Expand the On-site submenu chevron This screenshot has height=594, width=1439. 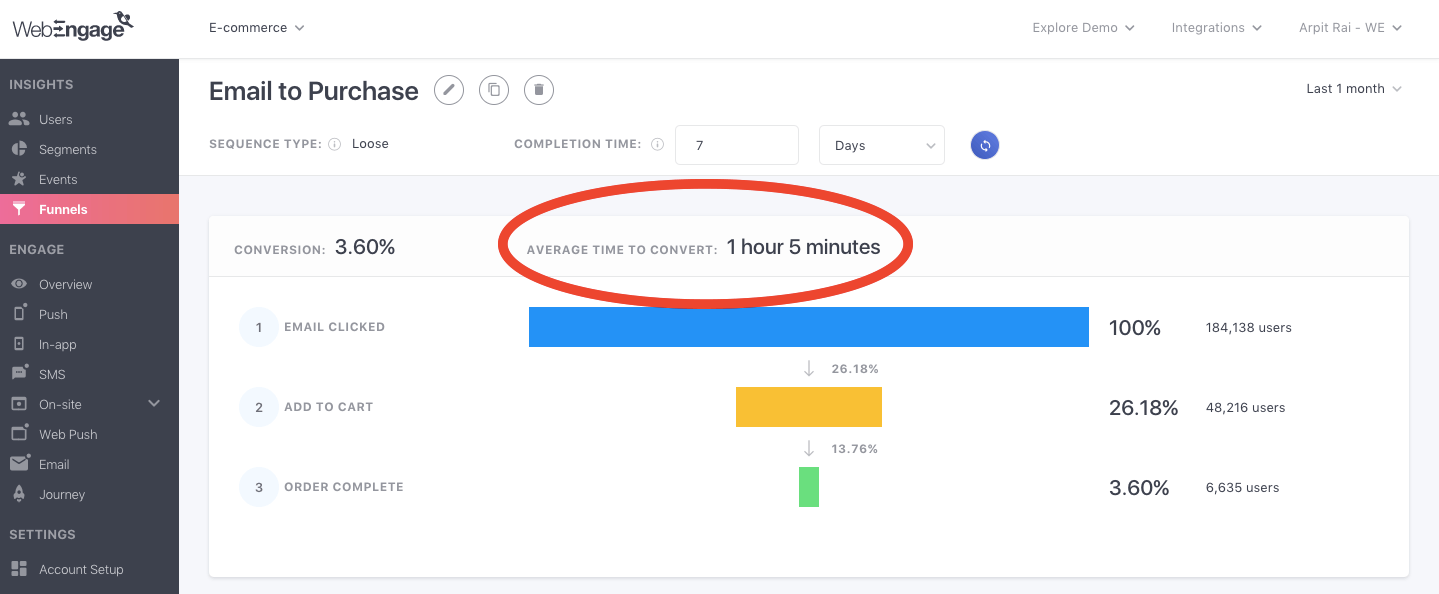click(x=154, y=404)
